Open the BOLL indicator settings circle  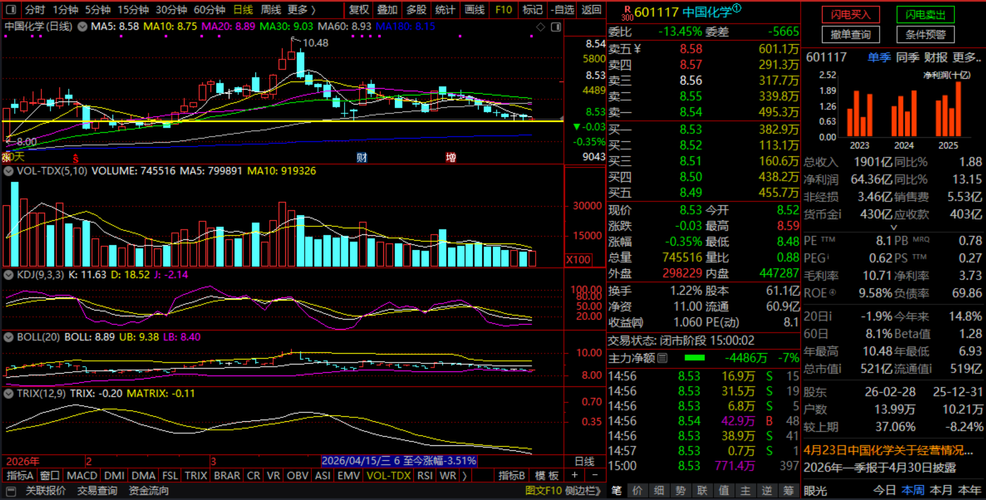point(9,337)
